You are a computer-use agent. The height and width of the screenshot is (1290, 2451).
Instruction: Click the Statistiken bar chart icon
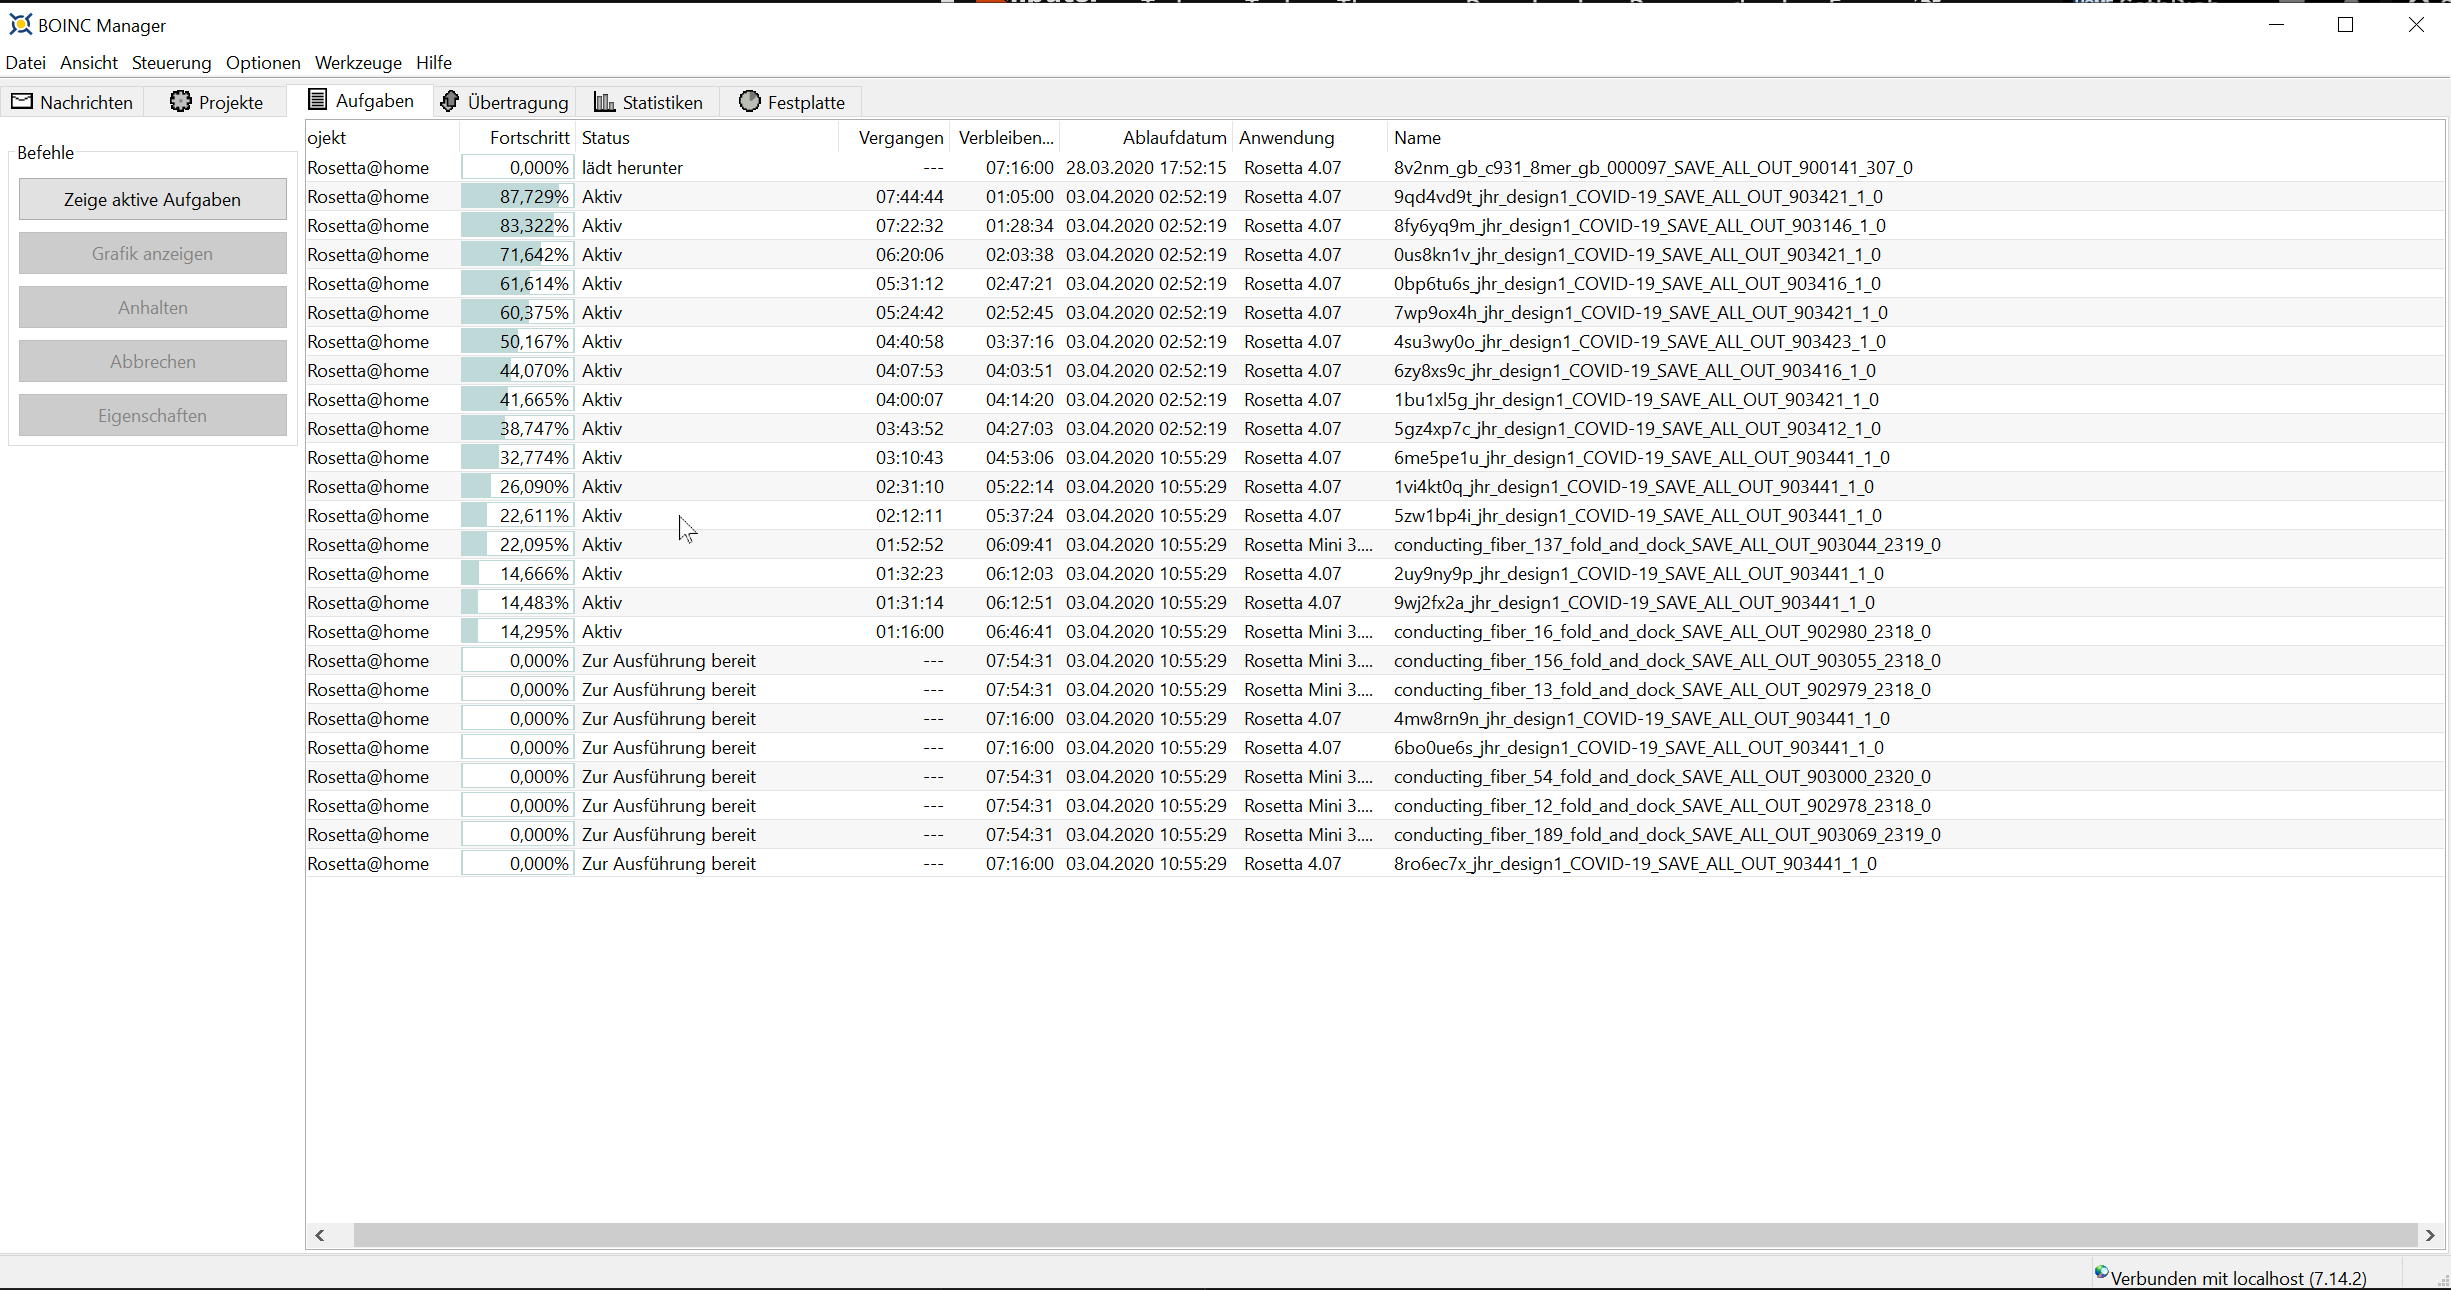604,101
